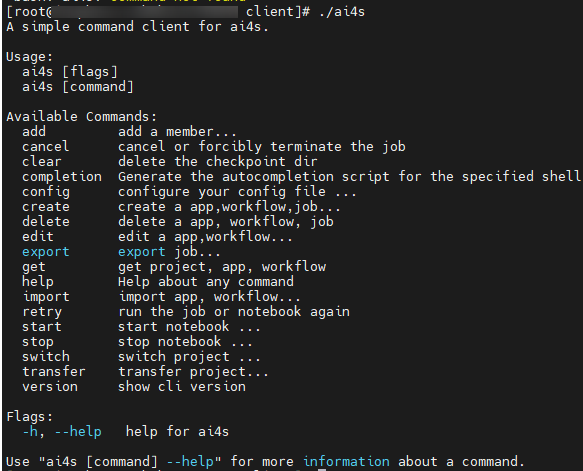Click the "import" command name
This screenshot has height=471, width=583.
45,297
